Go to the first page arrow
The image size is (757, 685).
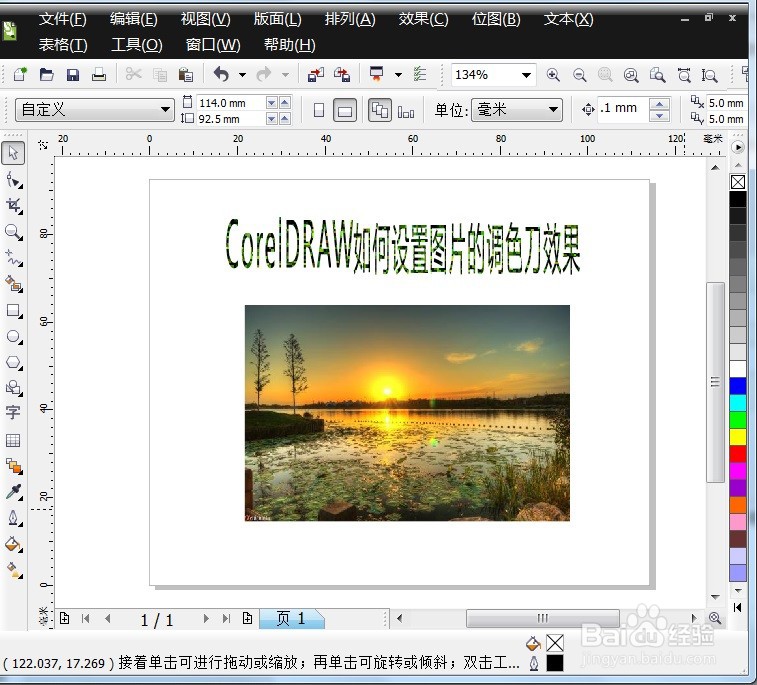click(85, 619)
